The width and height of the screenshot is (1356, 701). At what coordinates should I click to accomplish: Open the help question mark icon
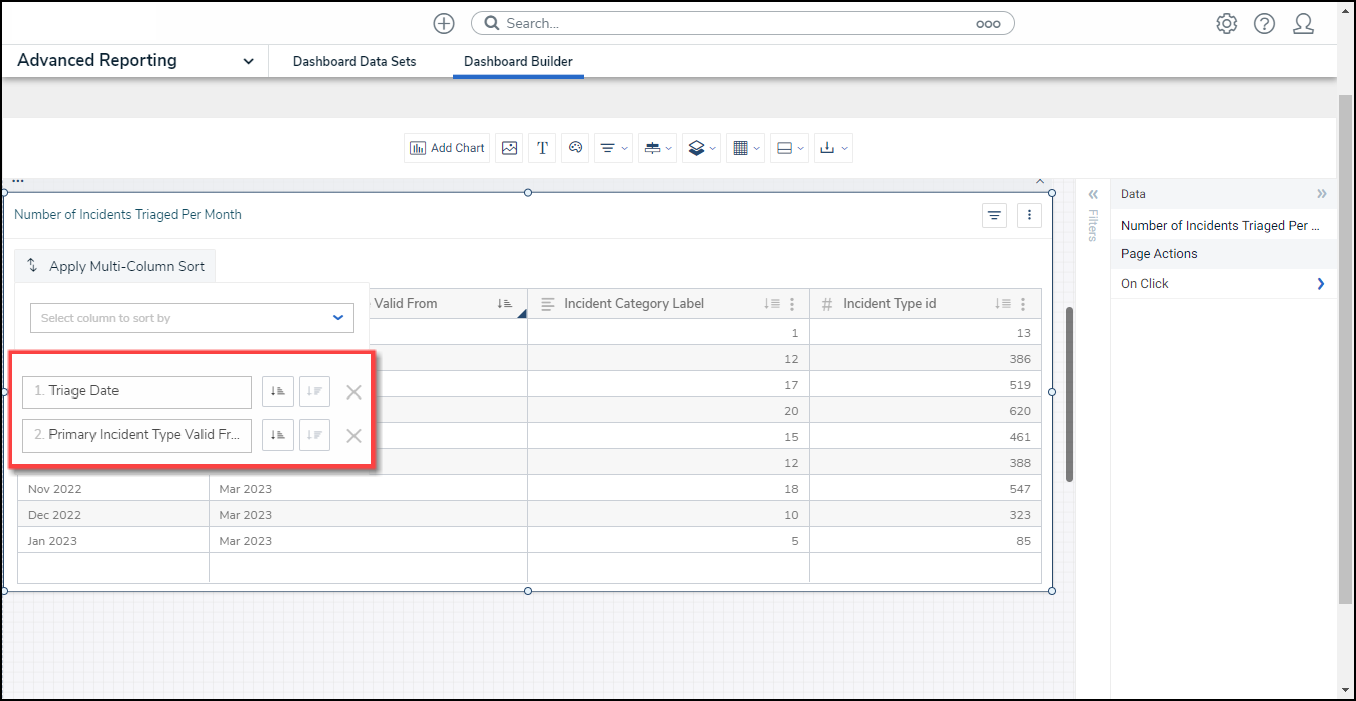tap(1264, 24)
